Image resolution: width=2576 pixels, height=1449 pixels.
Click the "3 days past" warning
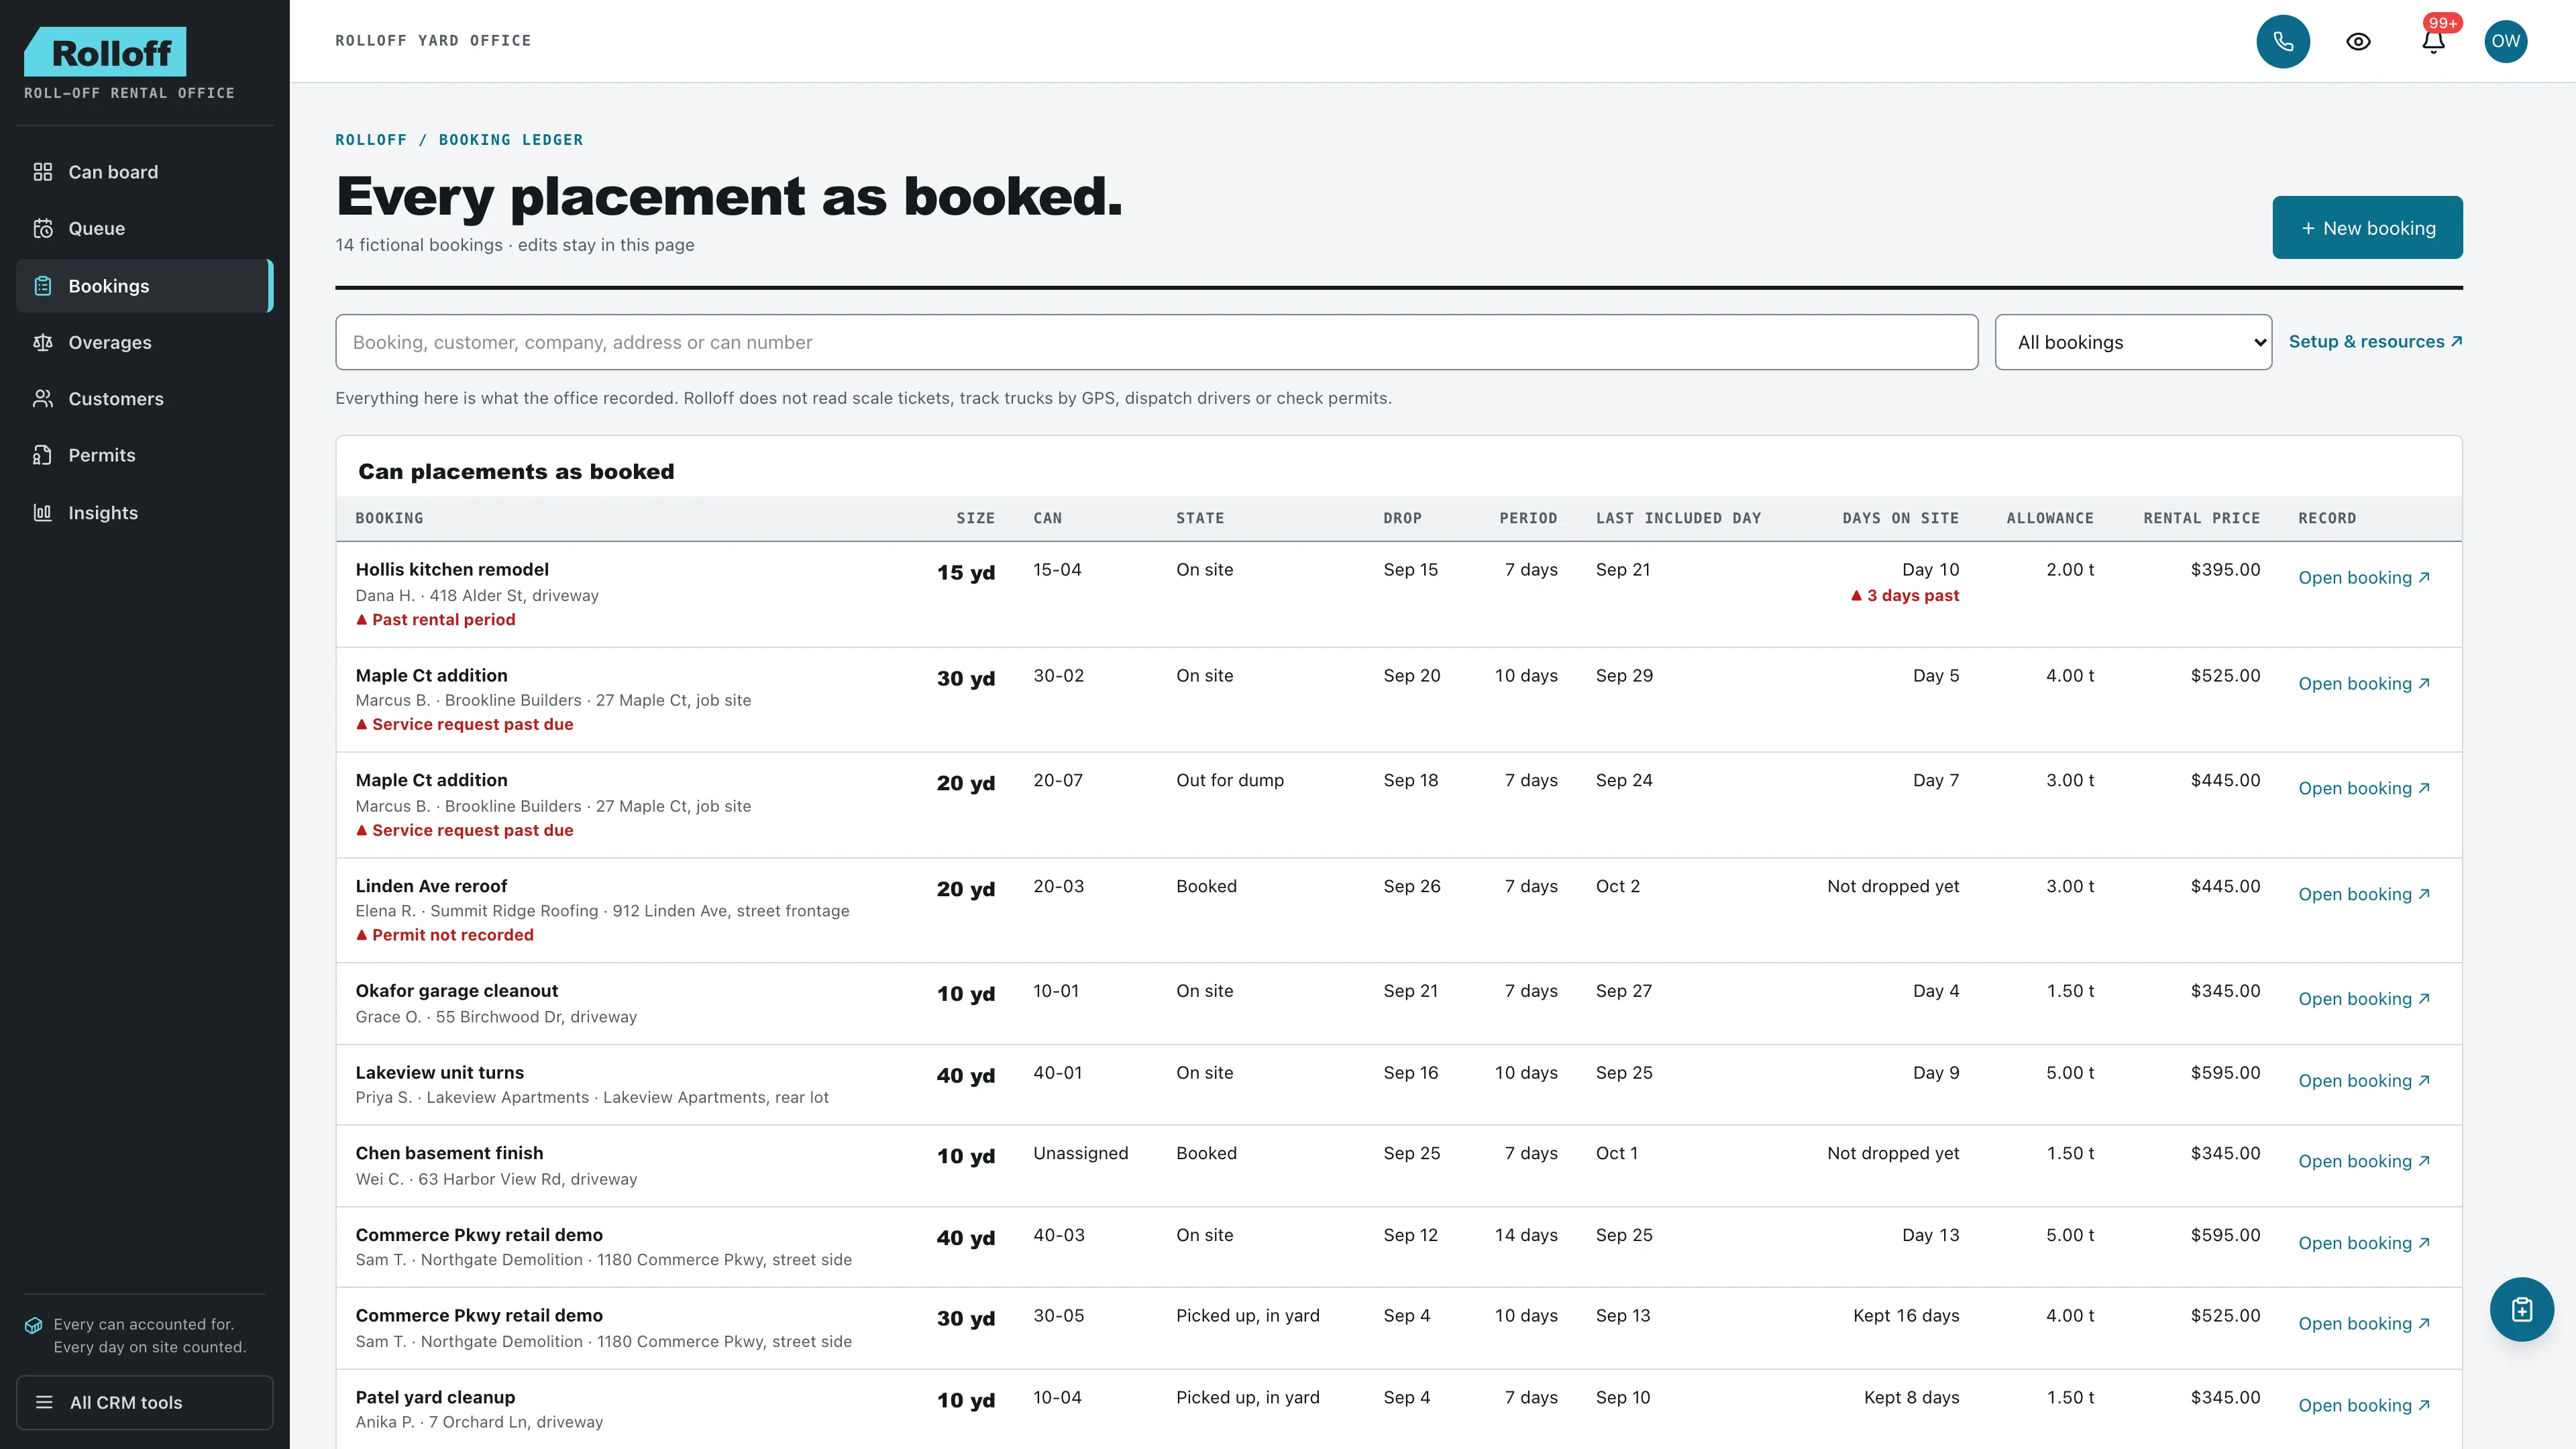[1905, 596]
